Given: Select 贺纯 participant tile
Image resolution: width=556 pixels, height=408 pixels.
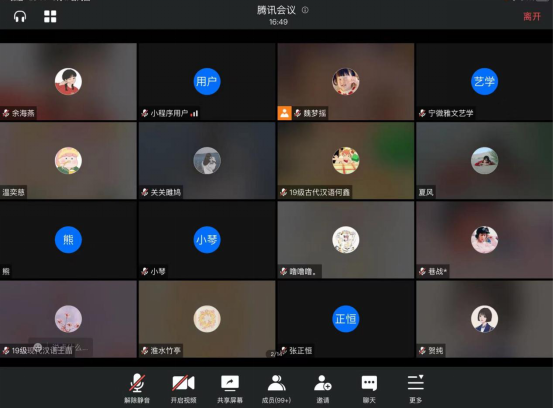Looking at the screenshot, I should coord(484,319).
